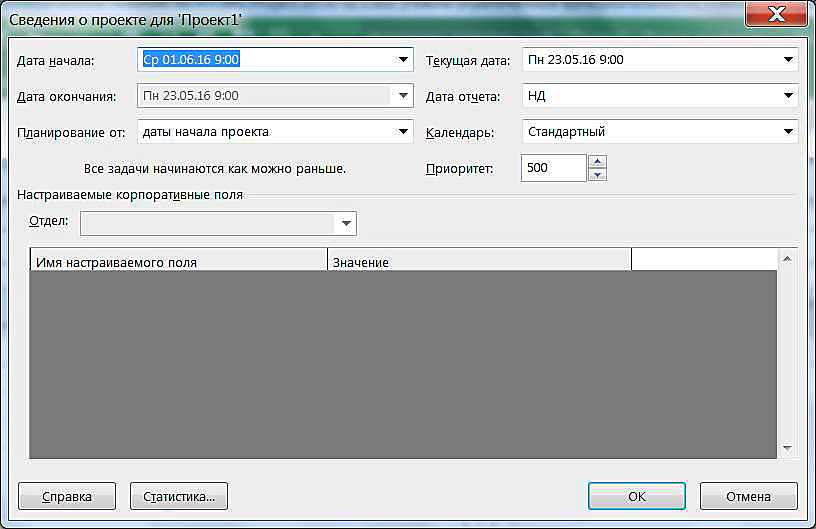The image size is (816, 529).
Task: Expand the Дата отчета dropdown
Action: click(788, 96)
